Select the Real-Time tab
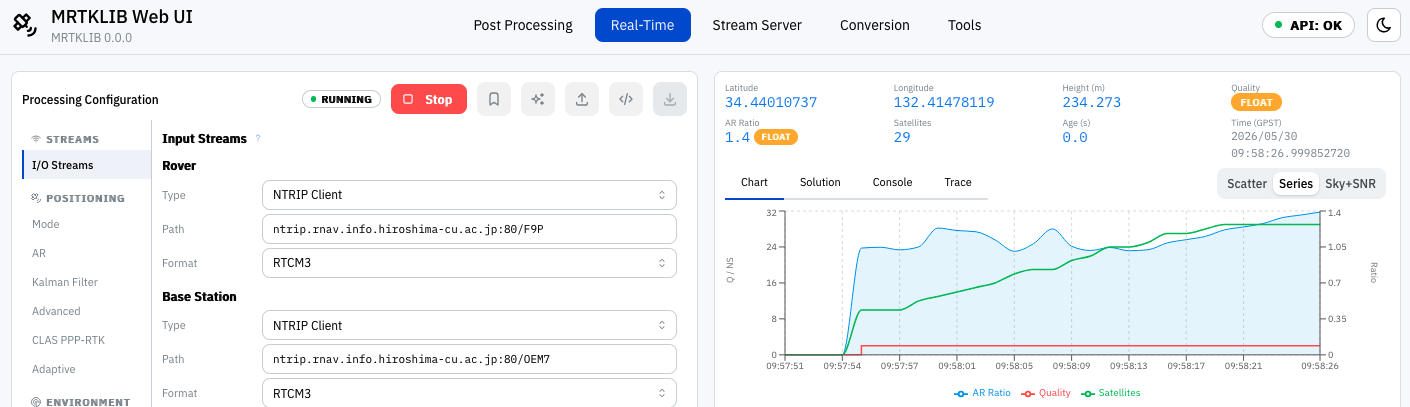 643,25
